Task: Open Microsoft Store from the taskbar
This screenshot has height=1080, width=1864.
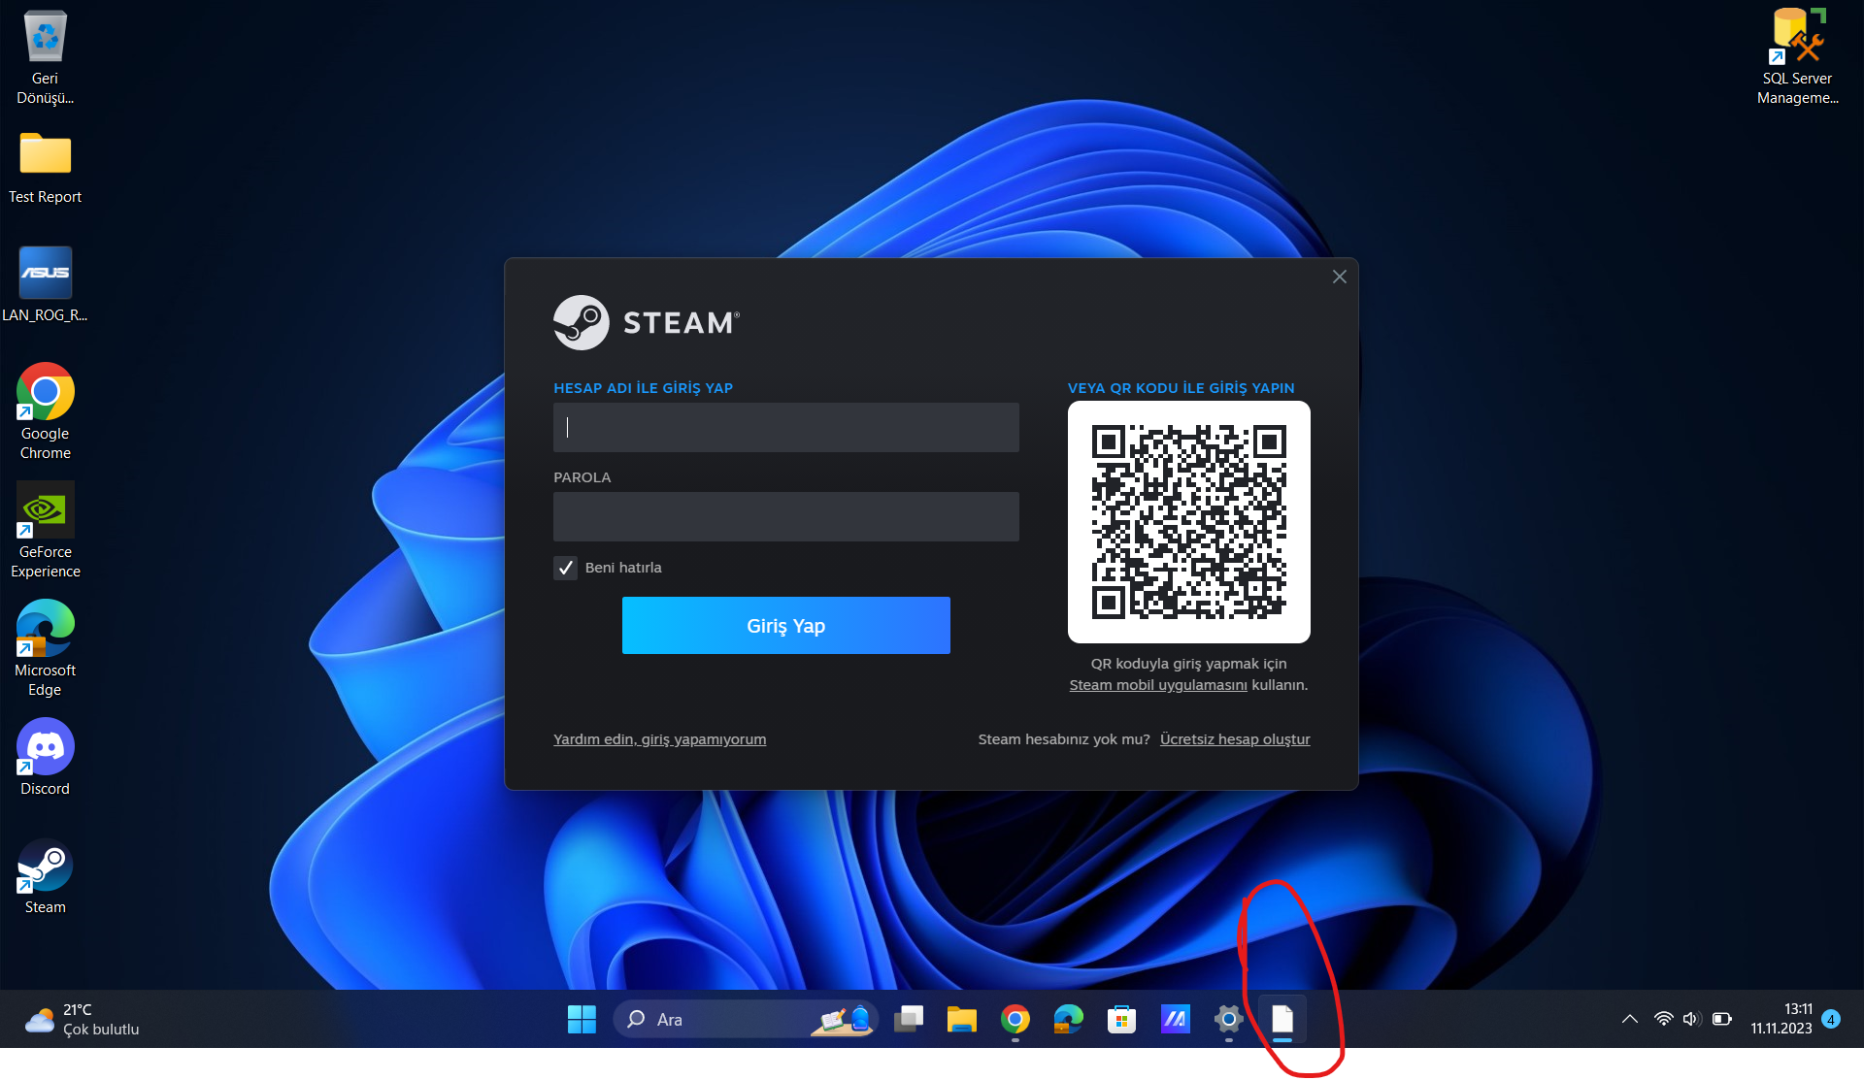Action: [1122, 1019]
